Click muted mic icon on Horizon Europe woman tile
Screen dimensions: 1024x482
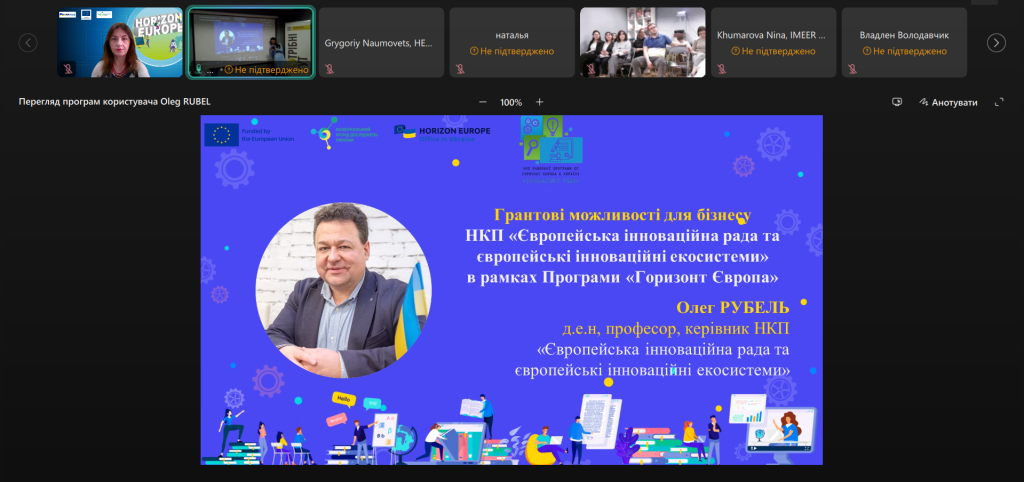(69, 69)
